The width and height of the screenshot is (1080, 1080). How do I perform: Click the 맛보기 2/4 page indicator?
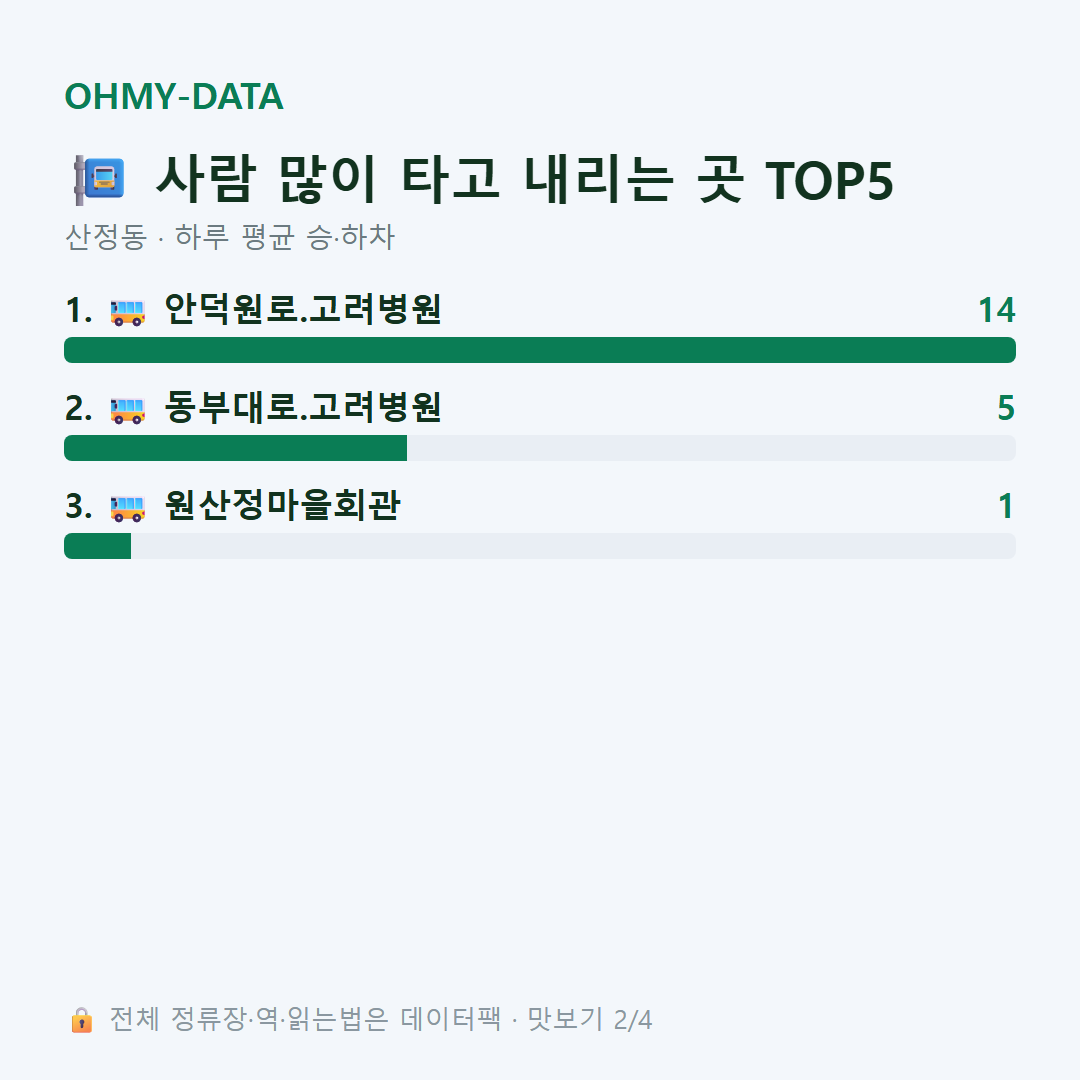pyautogui.click(x=590, y=1019)
